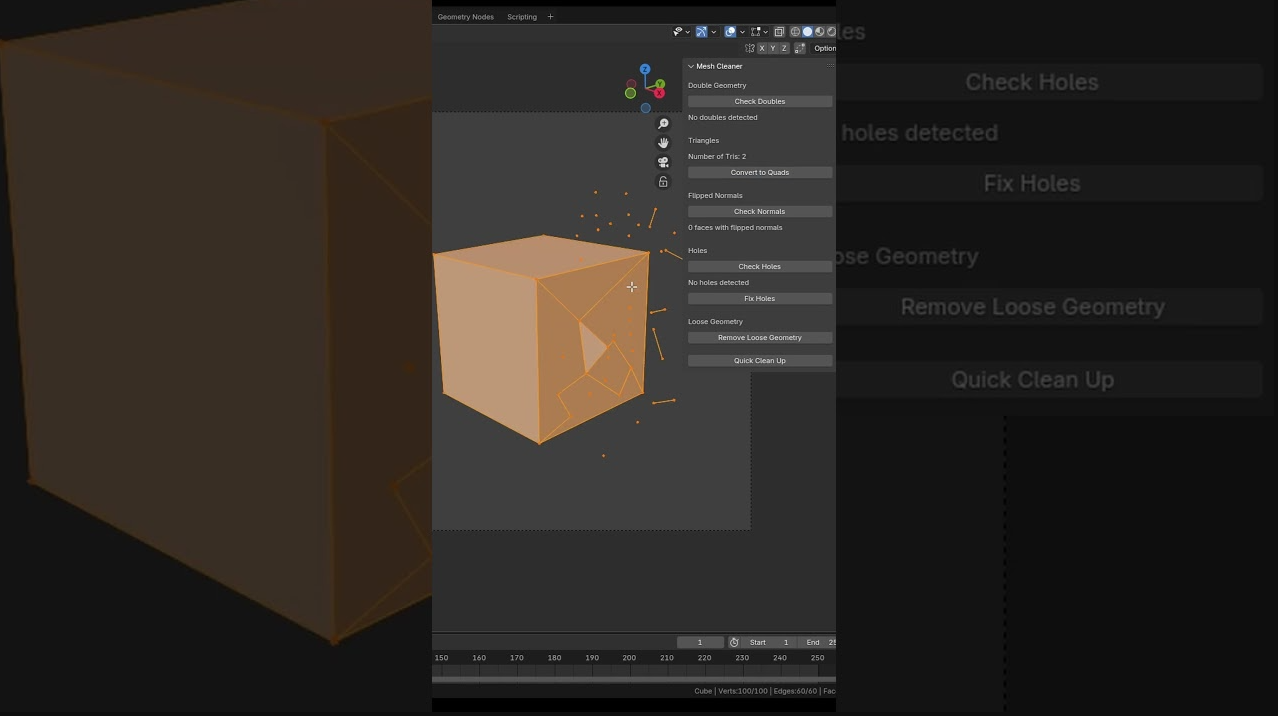Toggle viewport overlays button
This screenshot has height=716, width=1278.
[730, 32]
